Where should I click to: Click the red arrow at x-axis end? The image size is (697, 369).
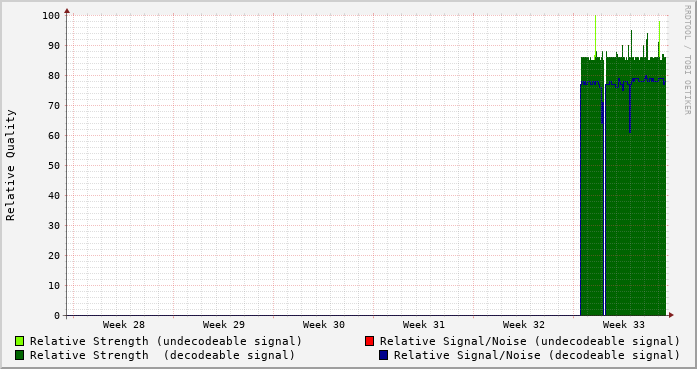click(x=671, y=315)
